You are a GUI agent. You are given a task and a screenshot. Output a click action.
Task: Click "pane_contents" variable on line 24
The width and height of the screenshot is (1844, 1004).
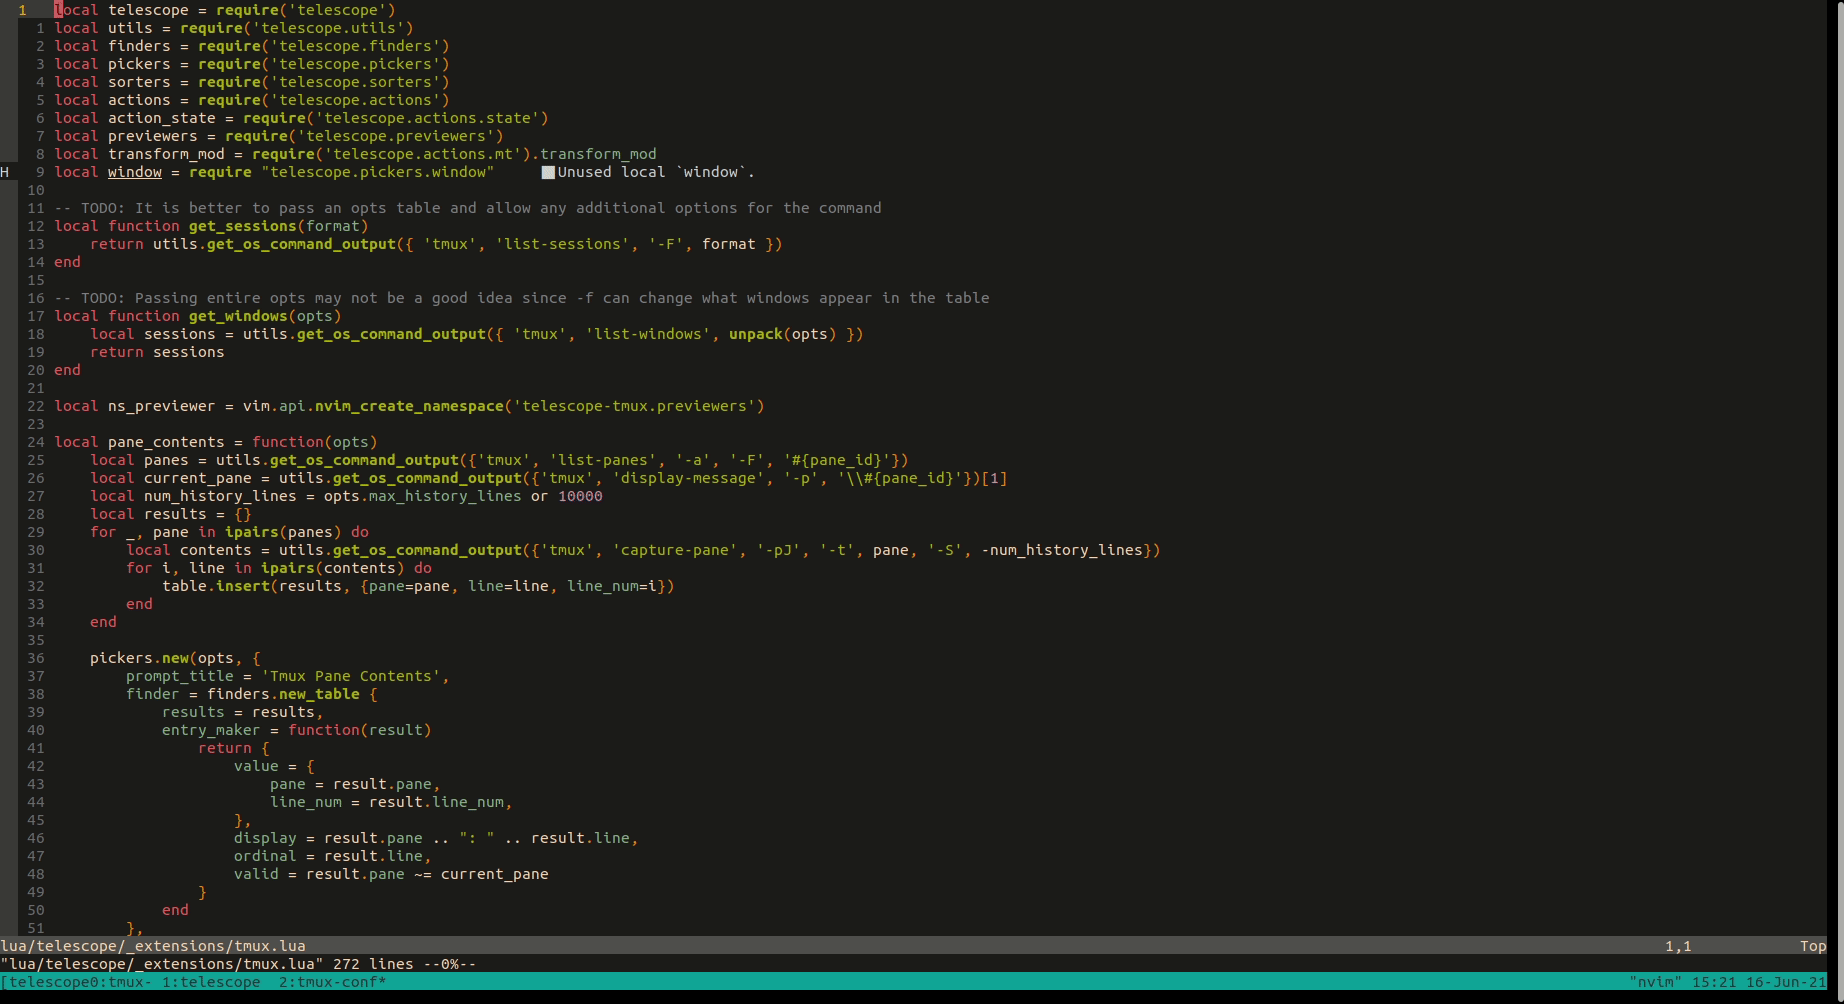(166, 442)
